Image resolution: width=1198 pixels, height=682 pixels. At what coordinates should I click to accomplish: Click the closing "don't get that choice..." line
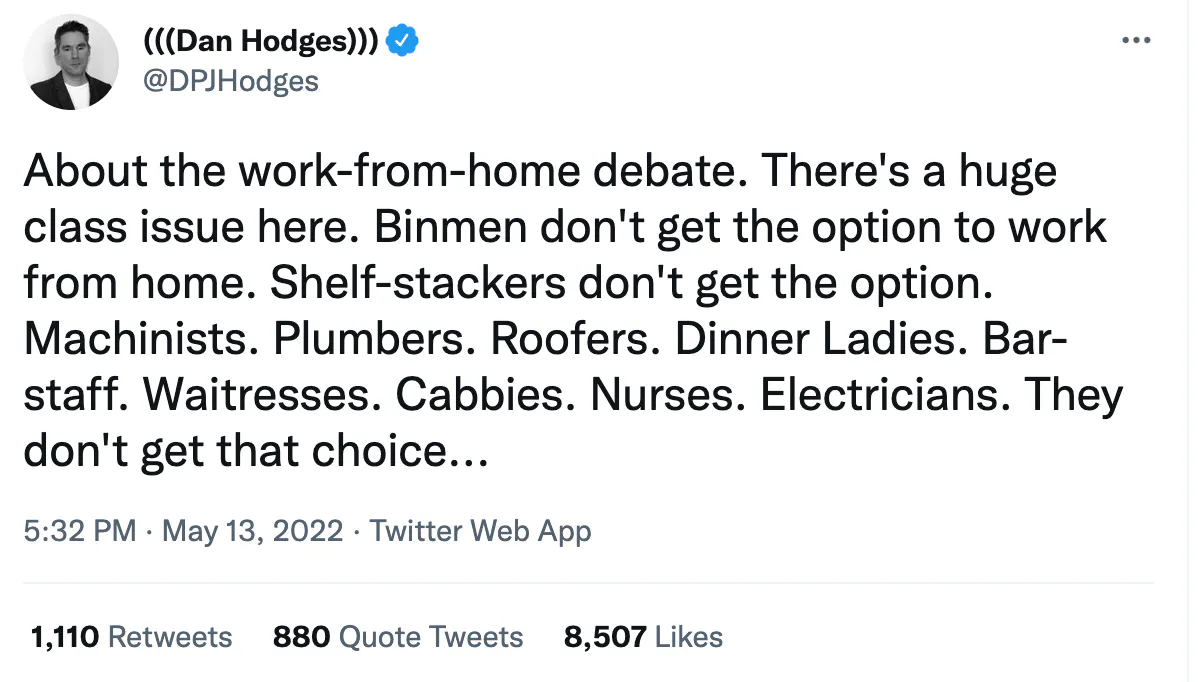(x=255, y=452)
